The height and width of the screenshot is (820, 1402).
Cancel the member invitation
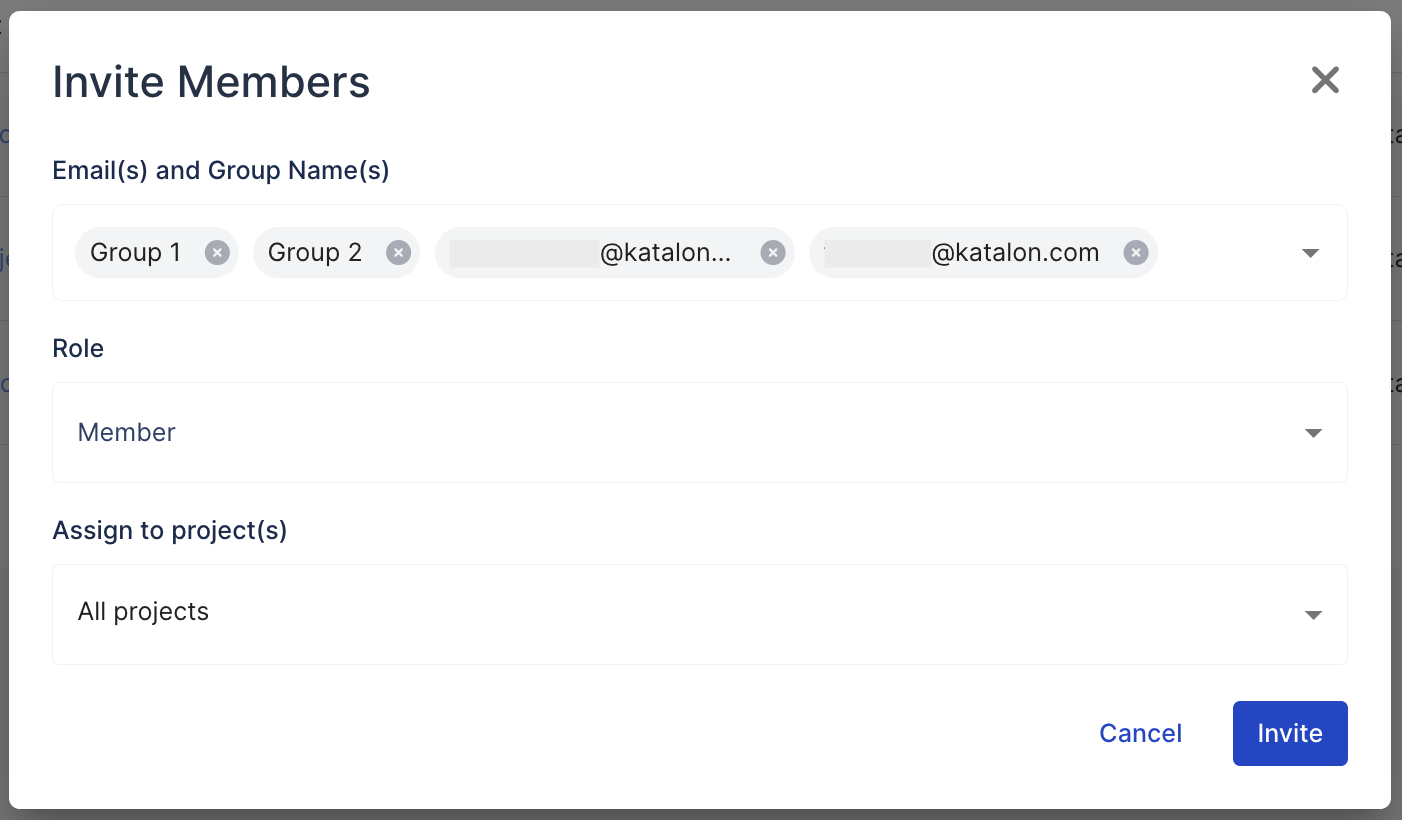(x=1140, y=733)
